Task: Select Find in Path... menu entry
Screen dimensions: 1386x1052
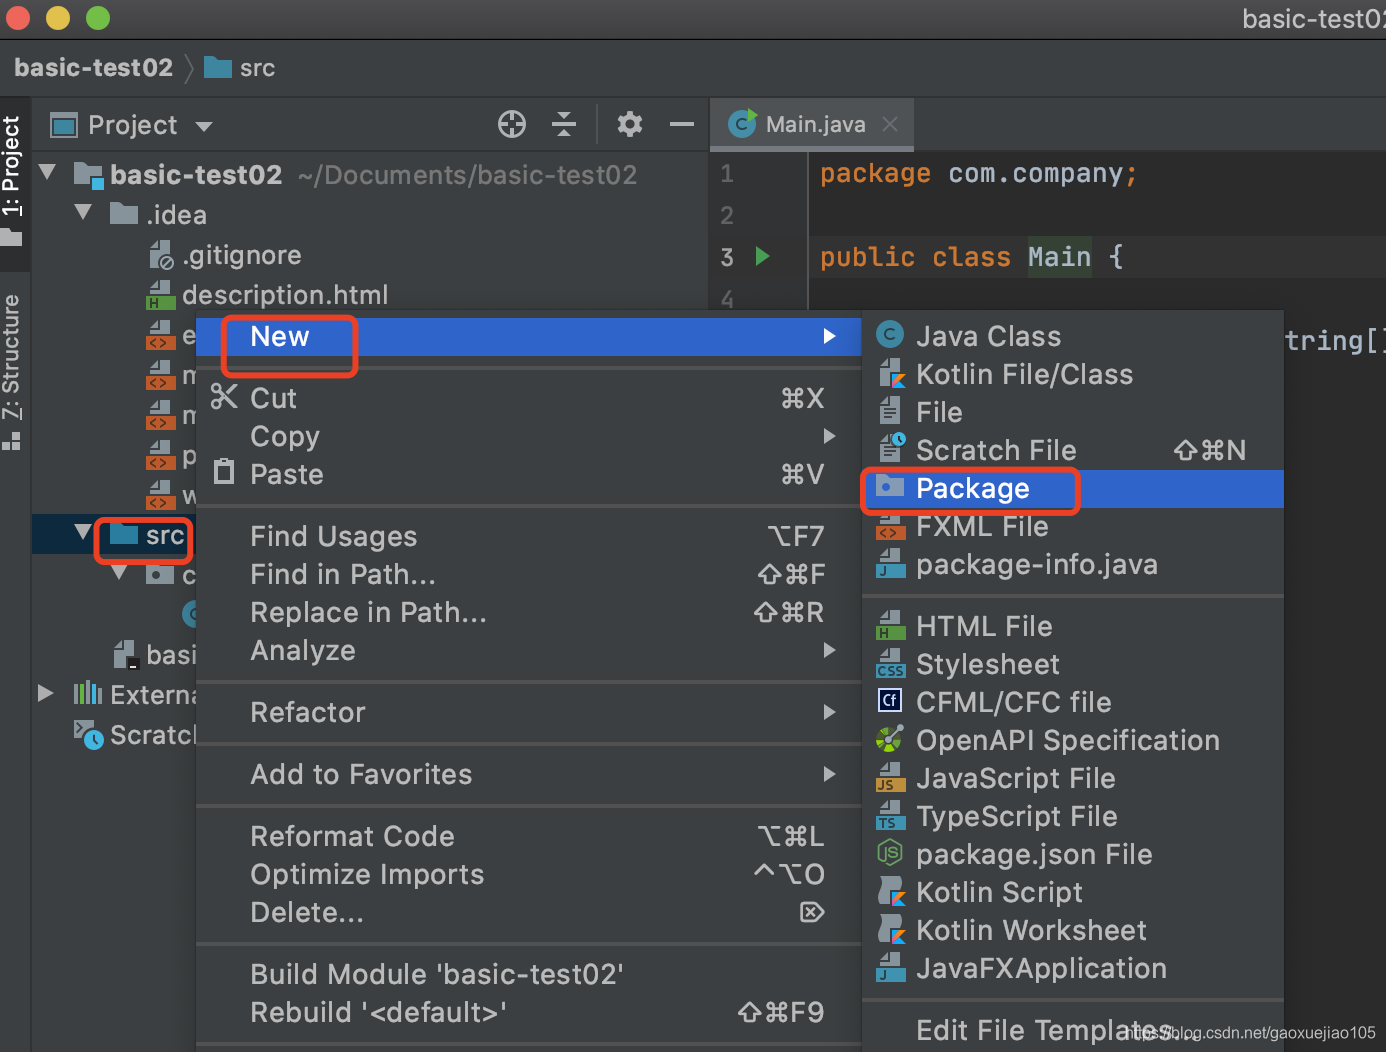Action: pyautogui.click(x=528, y=574)
